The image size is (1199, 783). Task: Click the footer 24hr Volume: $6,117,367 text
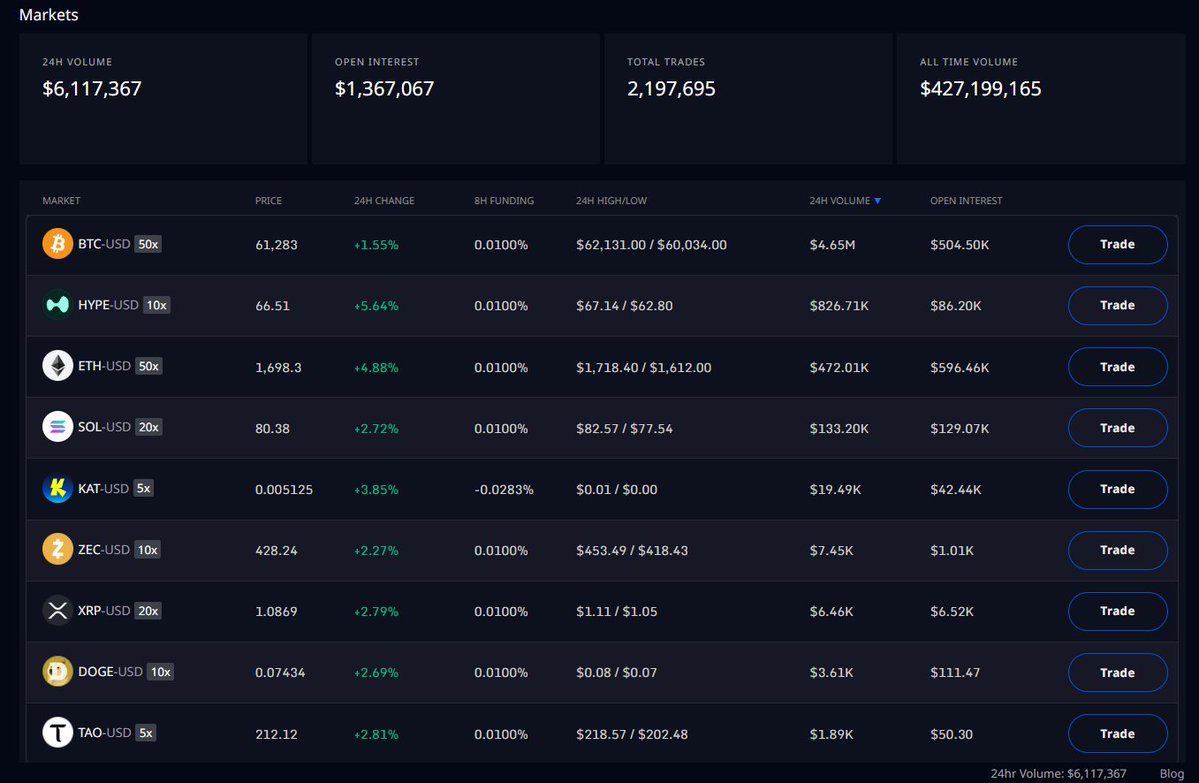point(1058,774)
